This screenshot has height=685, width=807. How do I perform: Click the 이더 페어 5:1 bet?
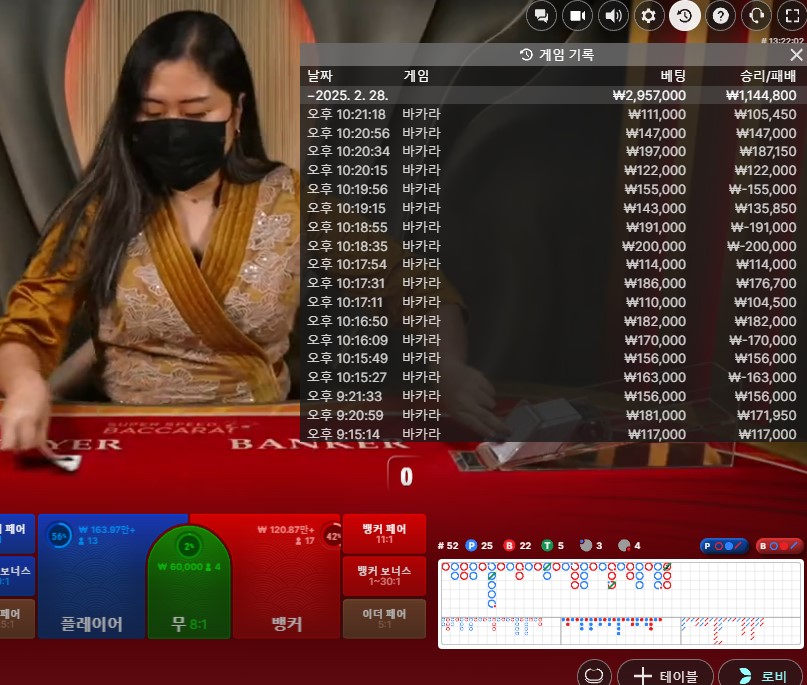(384, 618)
